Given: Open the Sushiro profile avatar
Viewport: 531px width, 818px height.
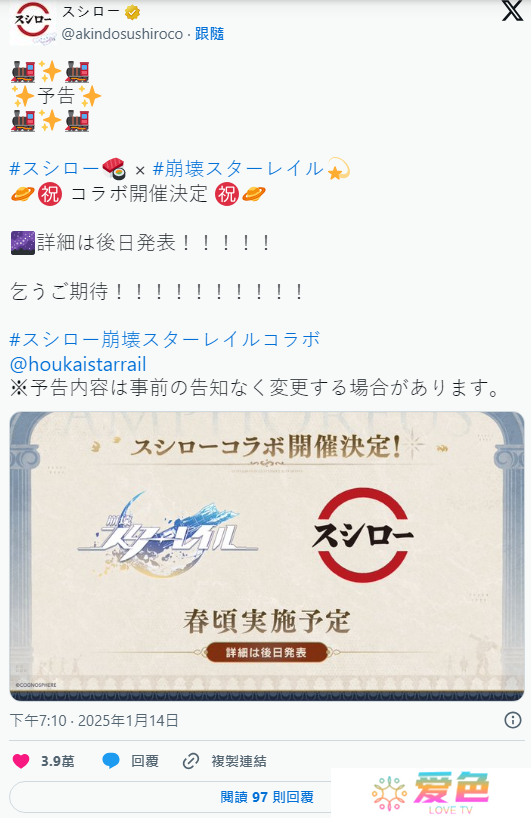Looking at the screenshot, I should click(33, 23).
